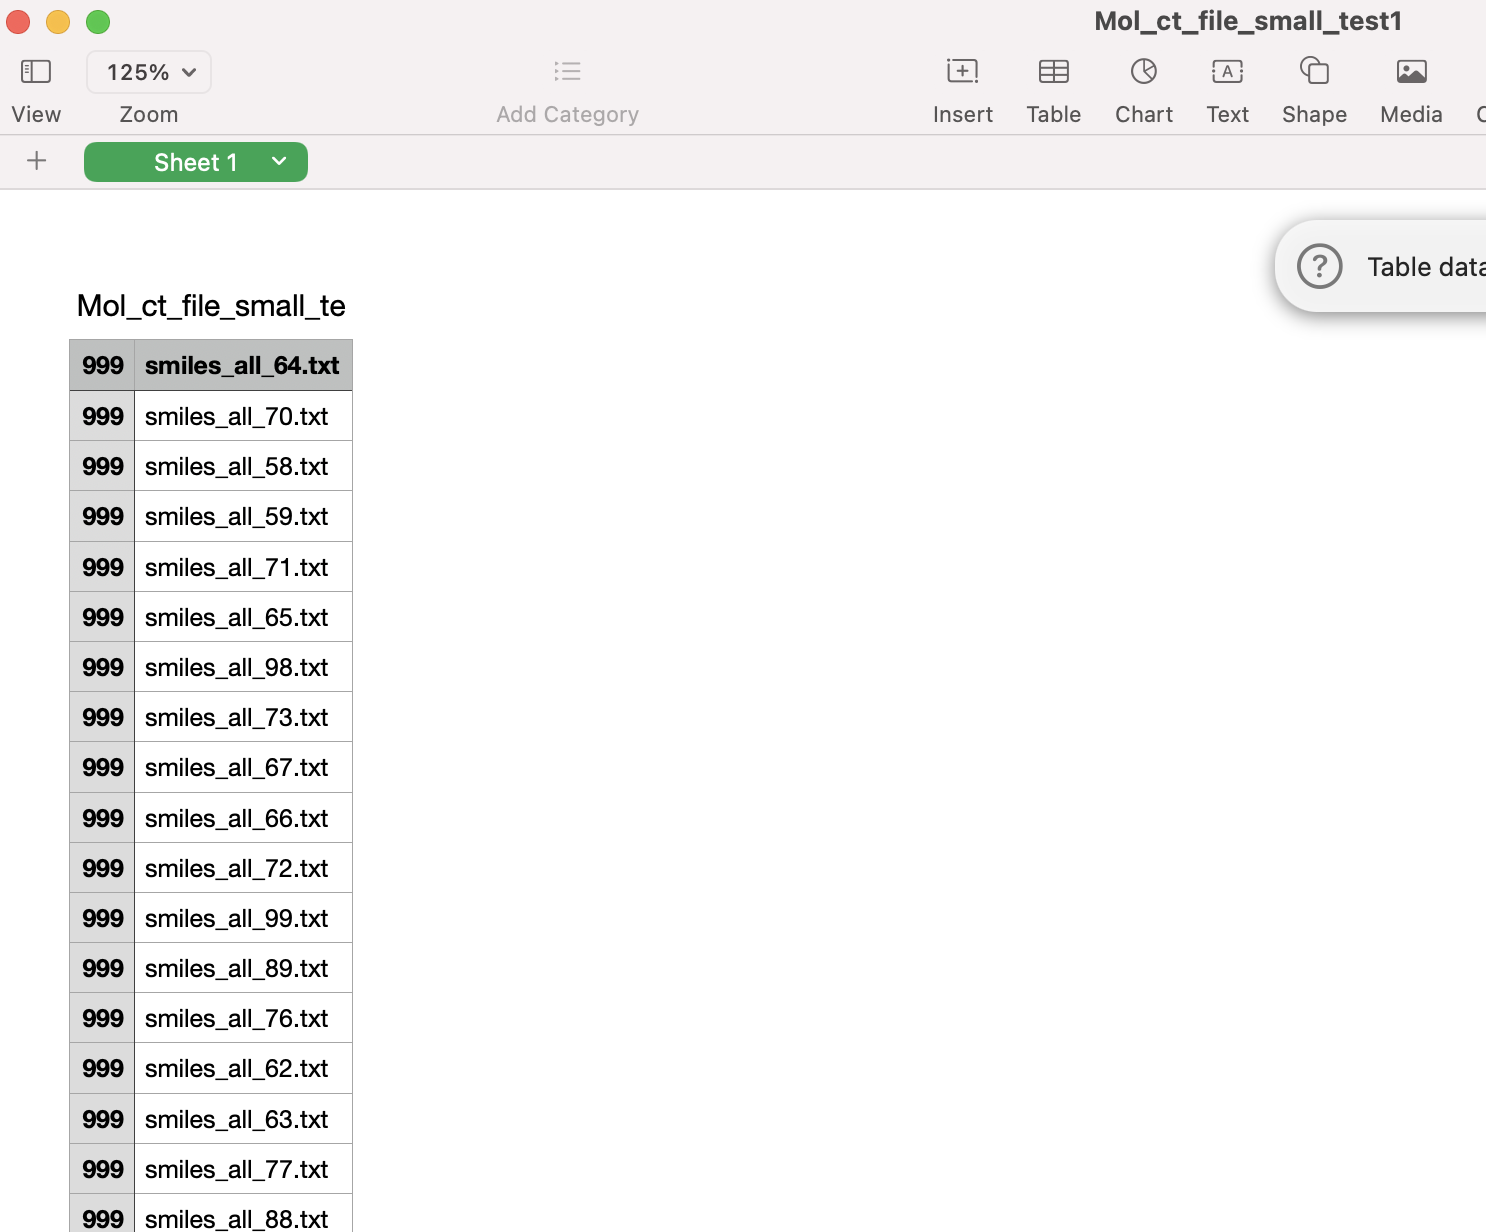Click the document title Mol_ct_file_small_test1

1248,20
